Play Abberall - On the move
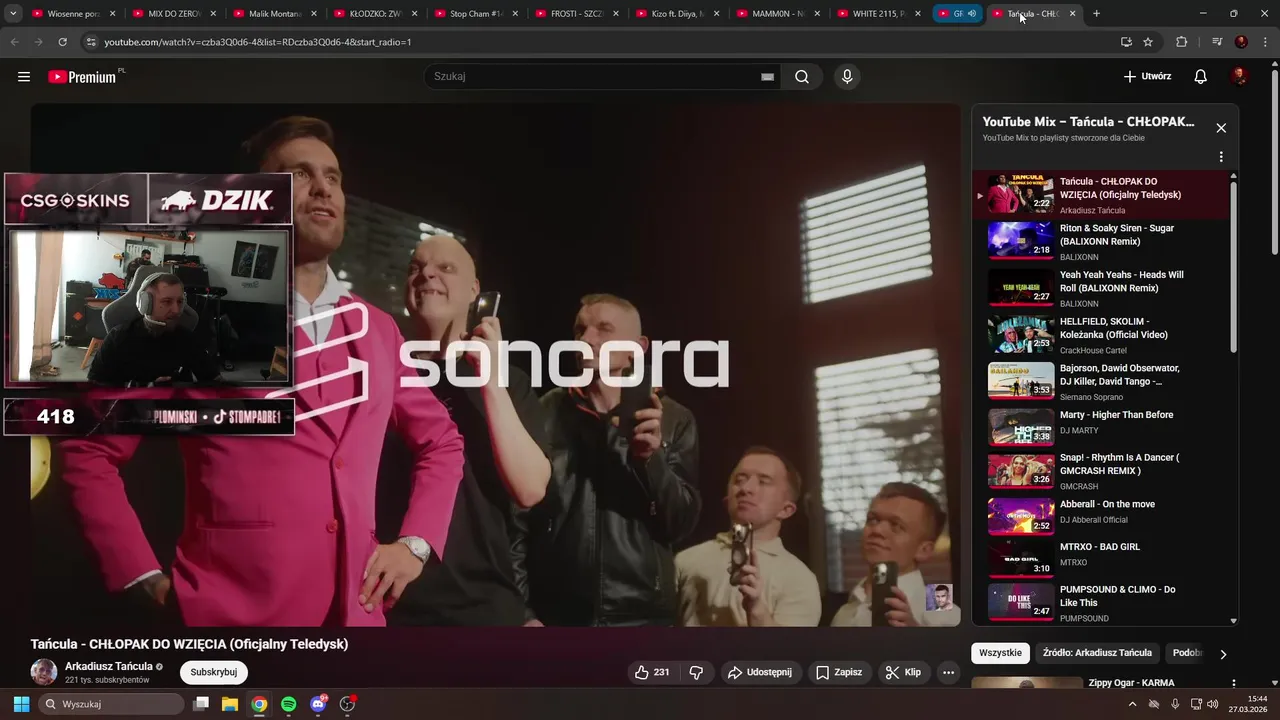Image resolution: width=1280 pixels, height=720 pixels. (1100, 514)
